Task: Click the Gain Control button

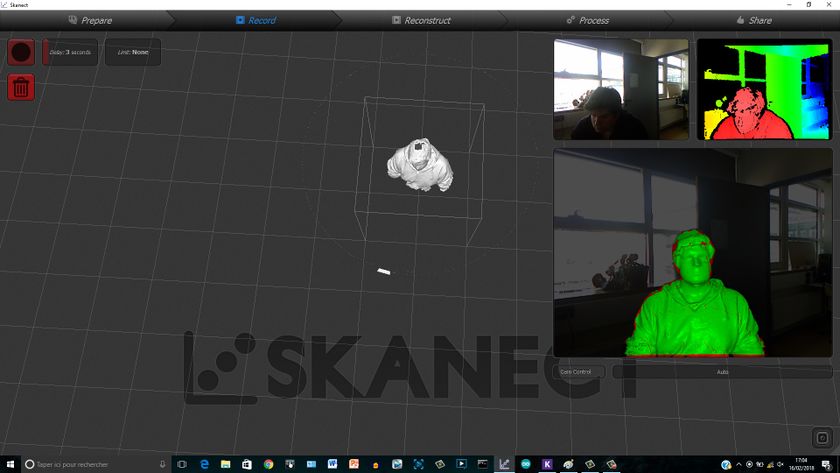Action: point(579,372)
